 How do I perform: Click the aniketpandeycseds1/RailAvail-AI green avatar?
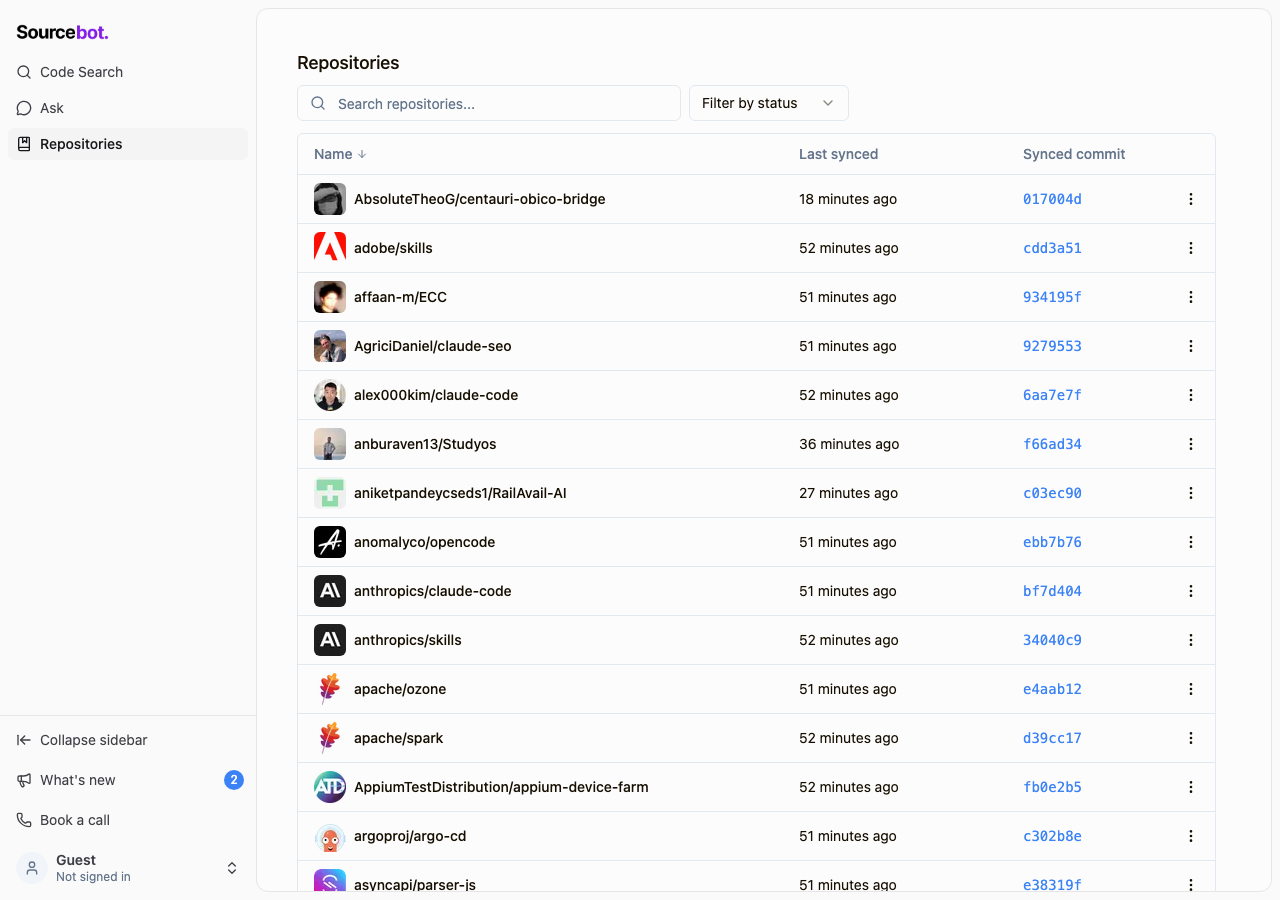[x=330, y=493]
